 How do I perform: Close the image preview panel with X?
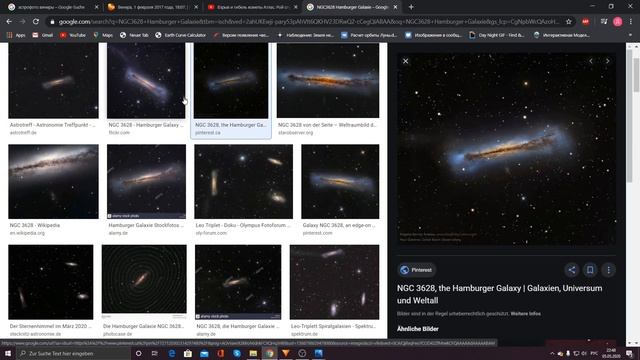[x=405, y=61]
